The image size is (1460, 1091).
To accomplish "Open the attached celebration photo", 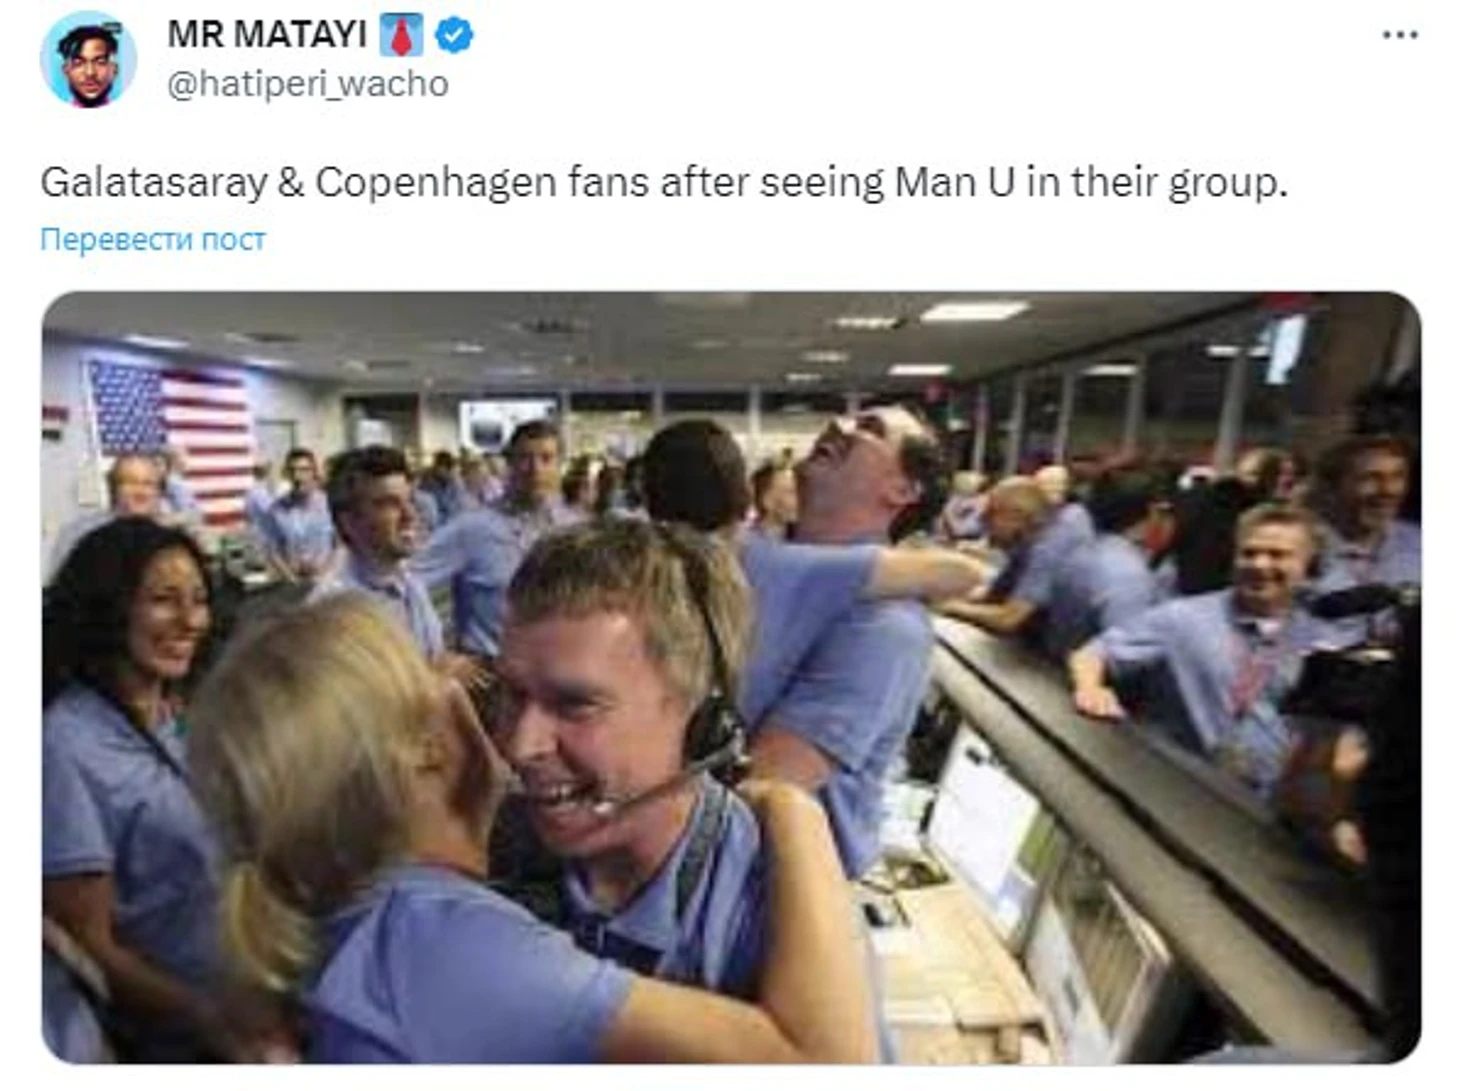I will click(730, 677).
